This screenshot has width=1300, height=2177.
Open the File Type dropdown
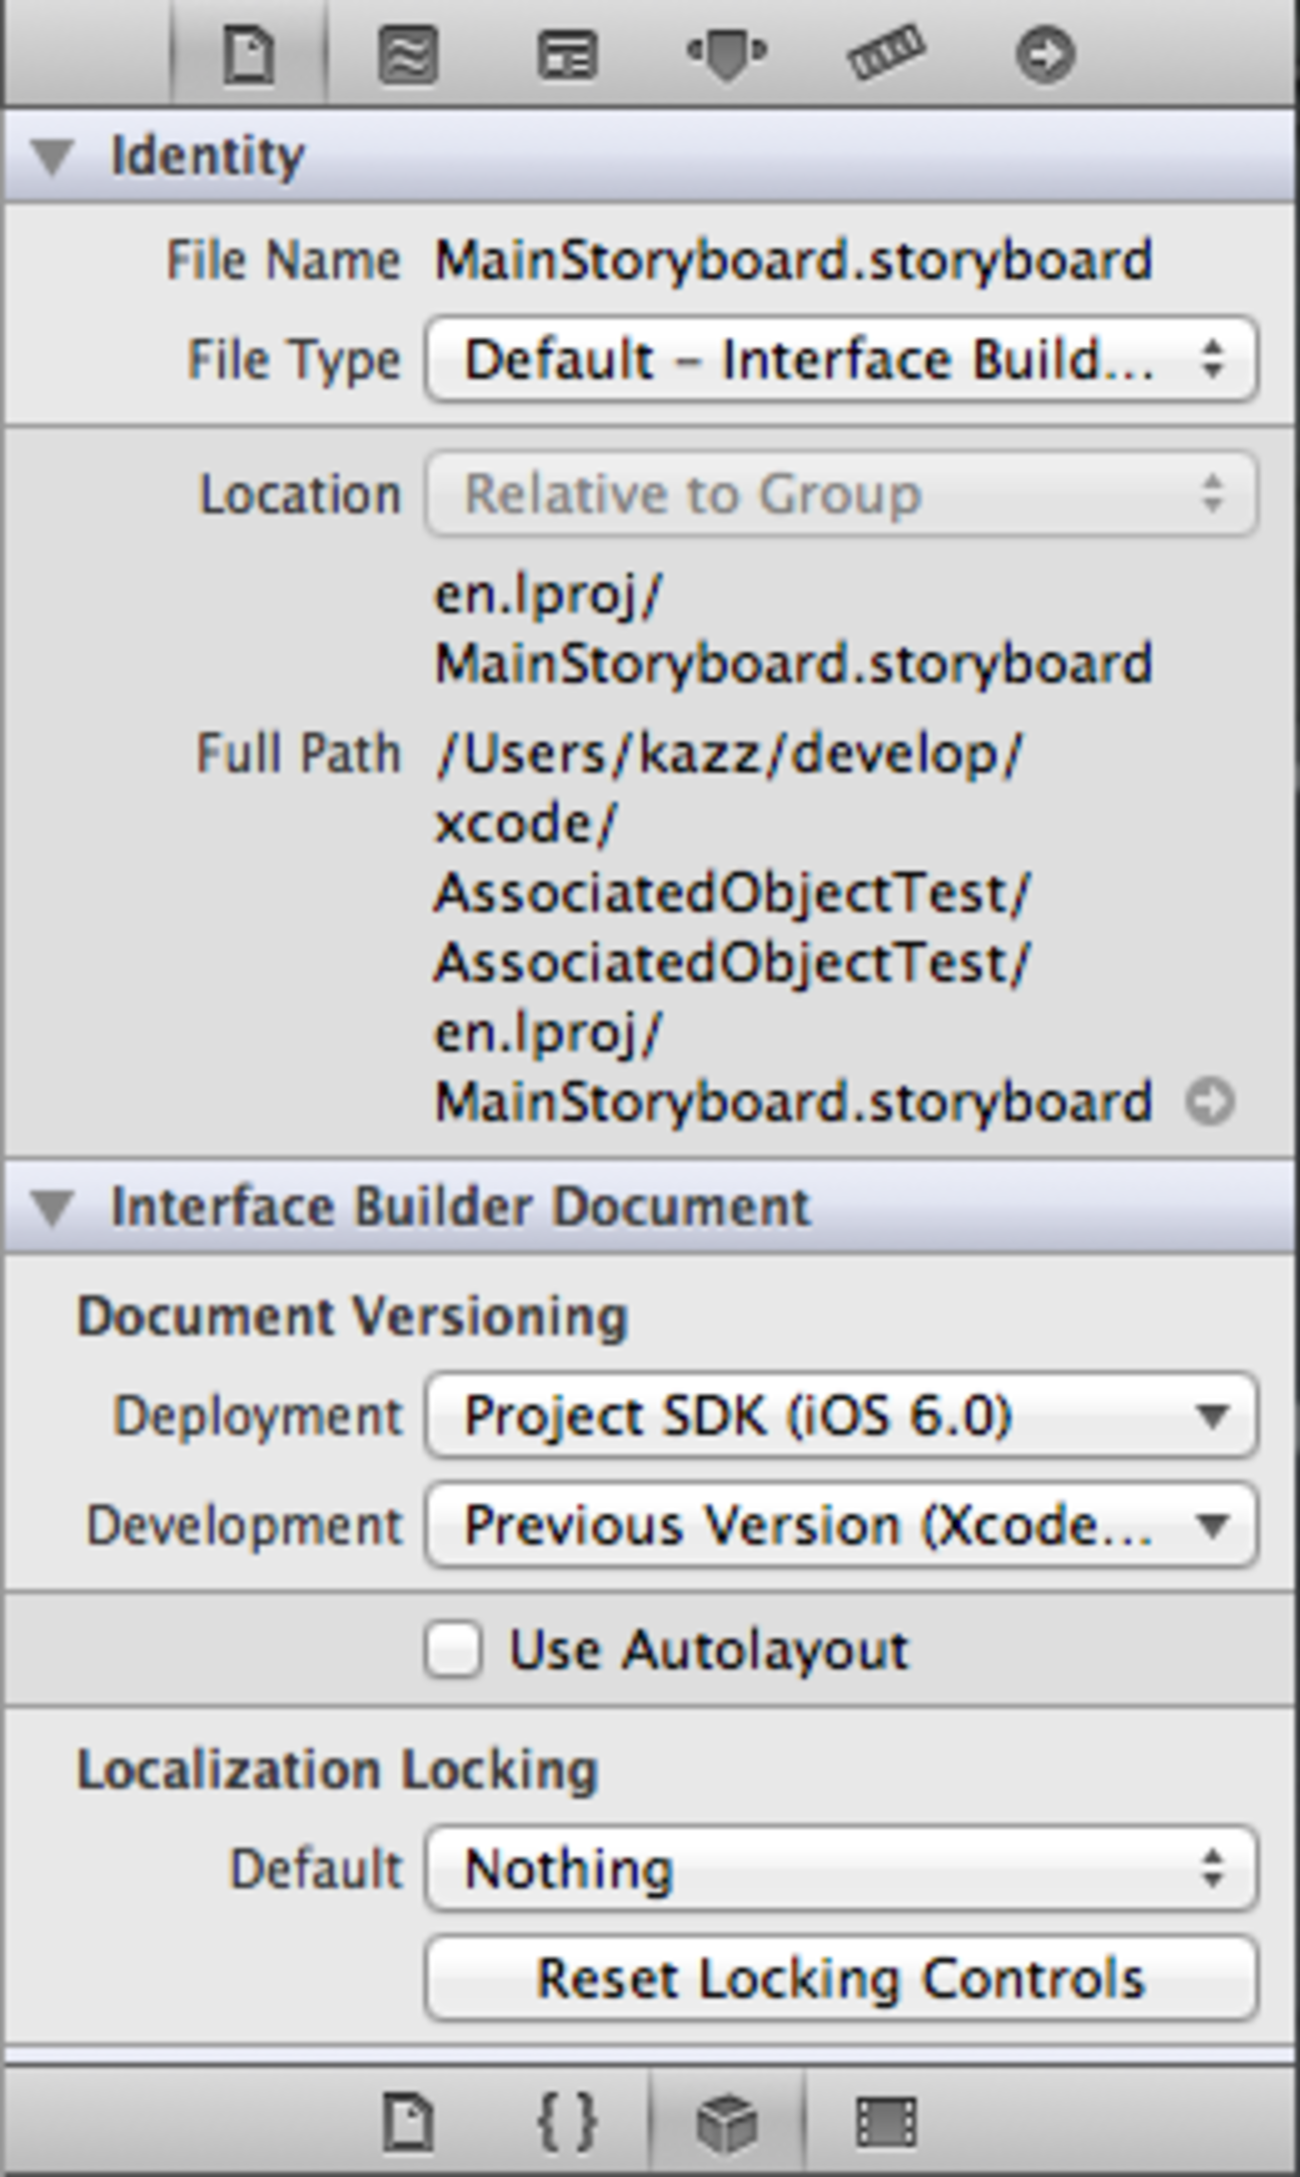[840, 360]
